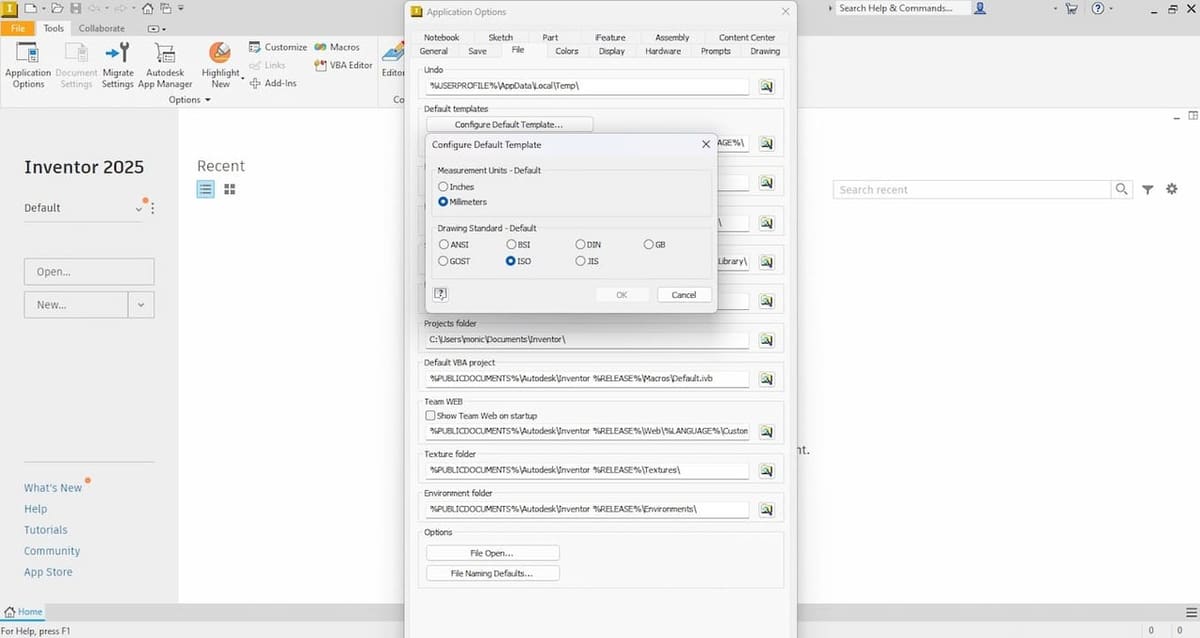1200x638 pixels.
Task: Open the File ribbon menu
Action: 18,28
